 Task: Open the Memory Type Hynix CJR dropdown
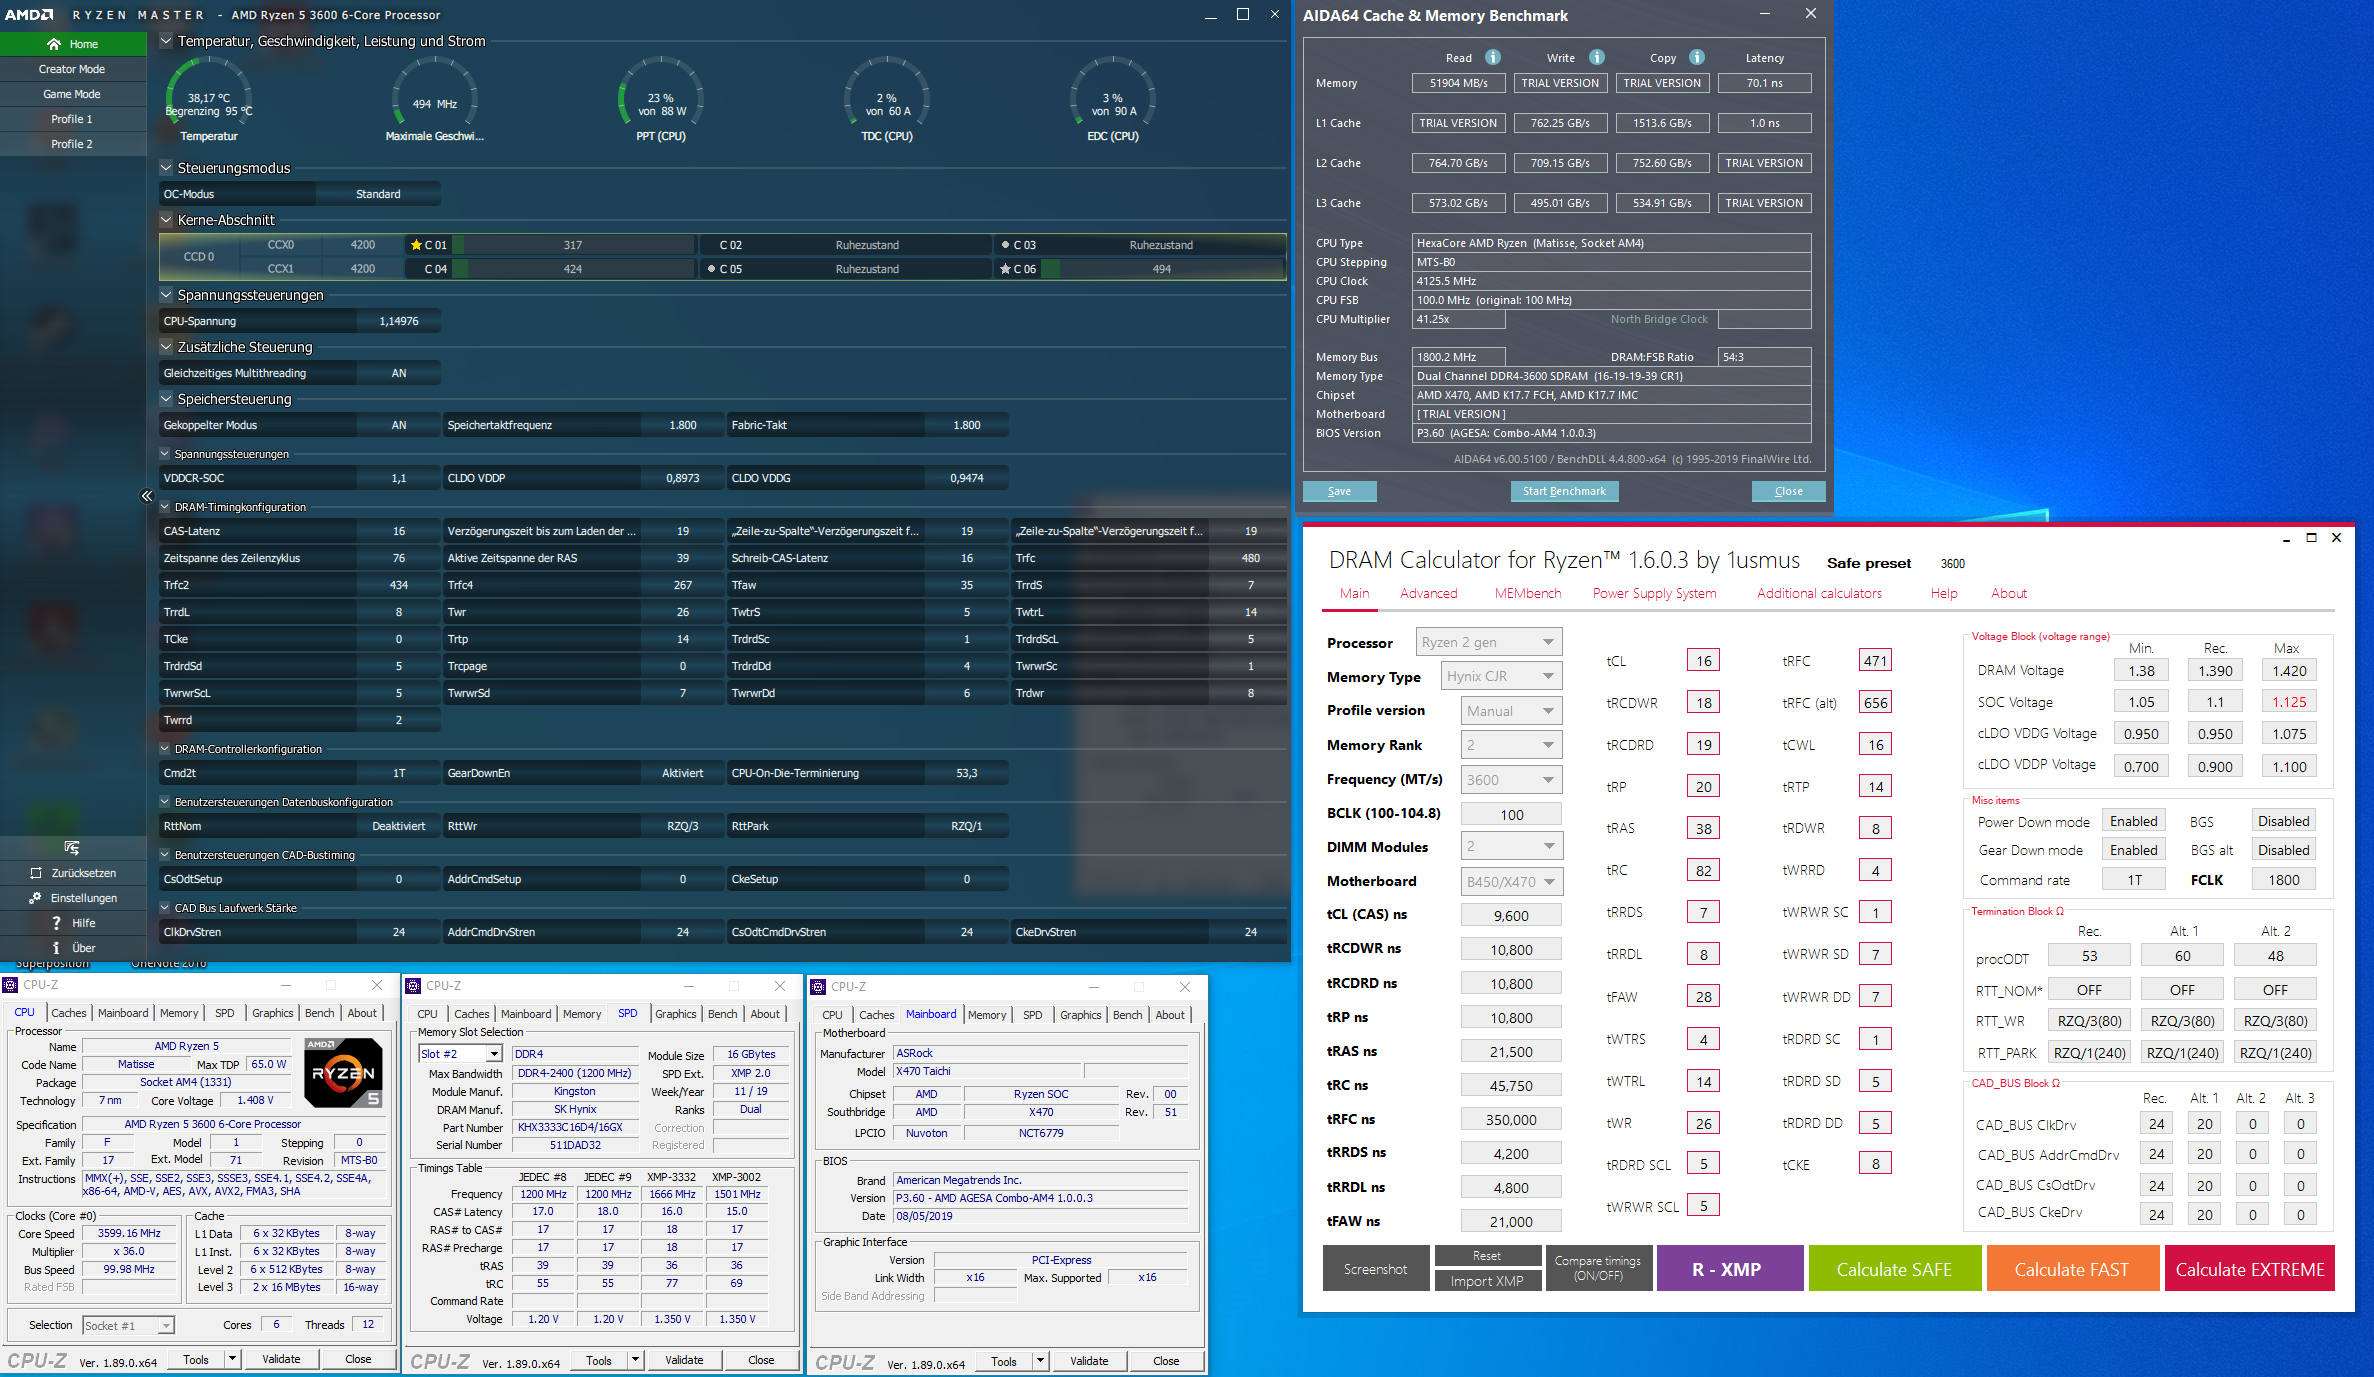click(x=1501, y=676)
